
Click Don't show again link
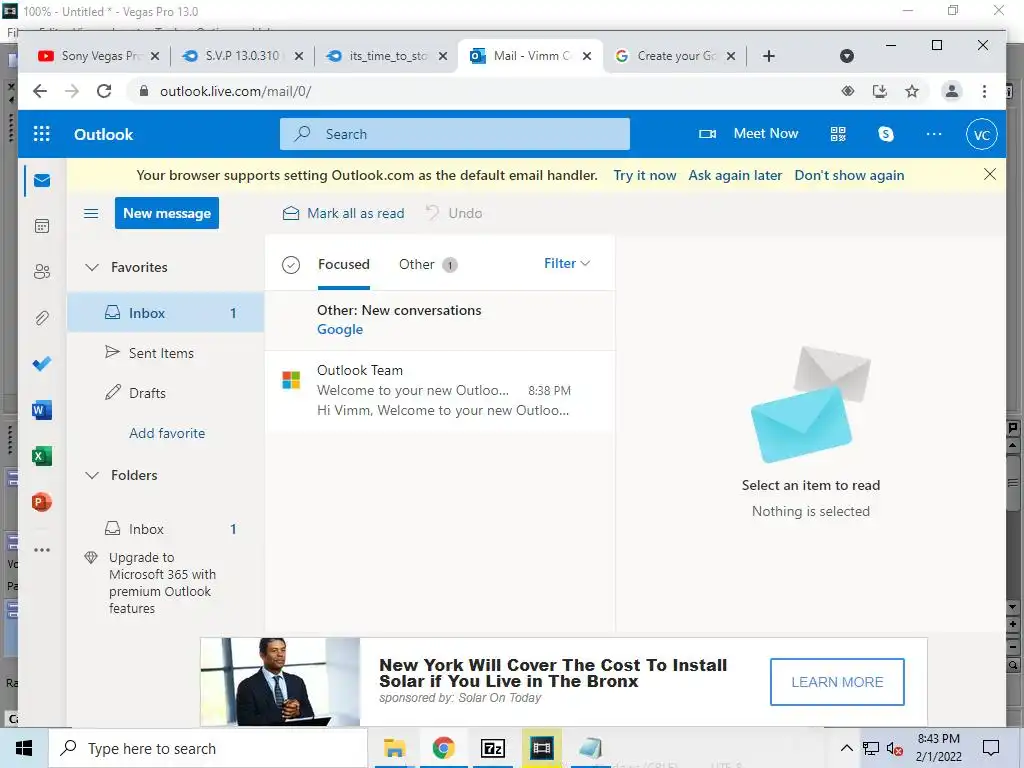[849, 175]
